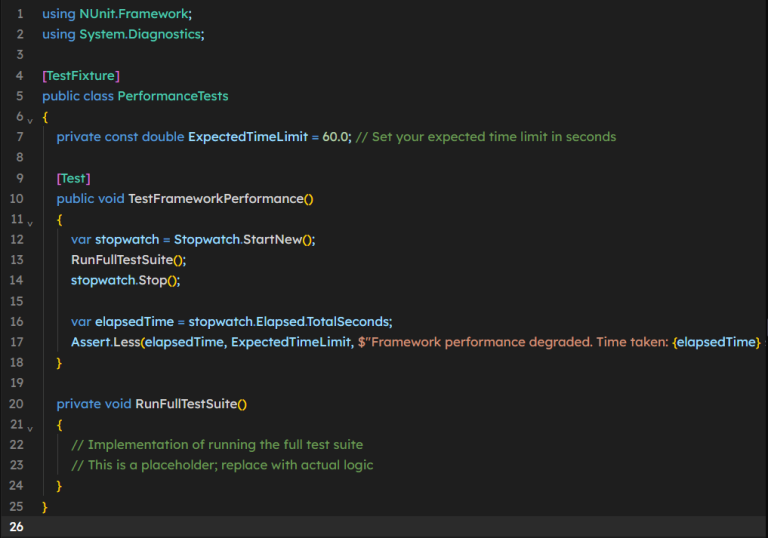Click the [TestFixture] attribute
The image size is (768, 538).
[81, 75]
